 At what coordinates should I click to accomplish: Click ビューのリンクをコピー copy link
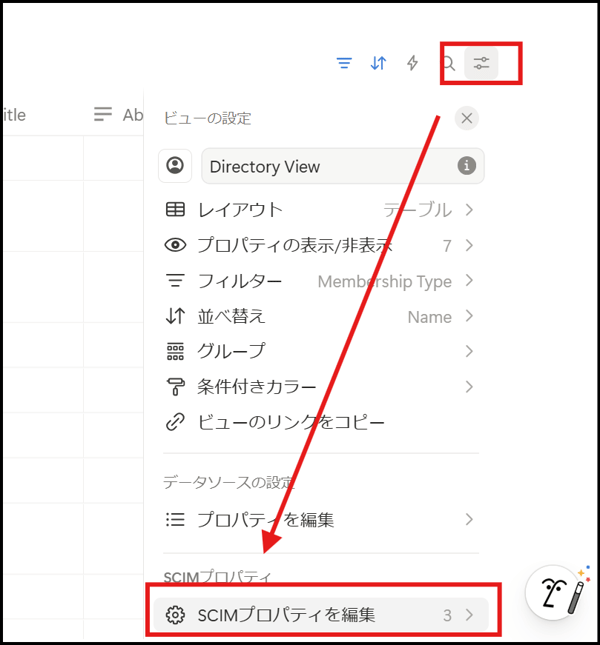click(290, 422)
